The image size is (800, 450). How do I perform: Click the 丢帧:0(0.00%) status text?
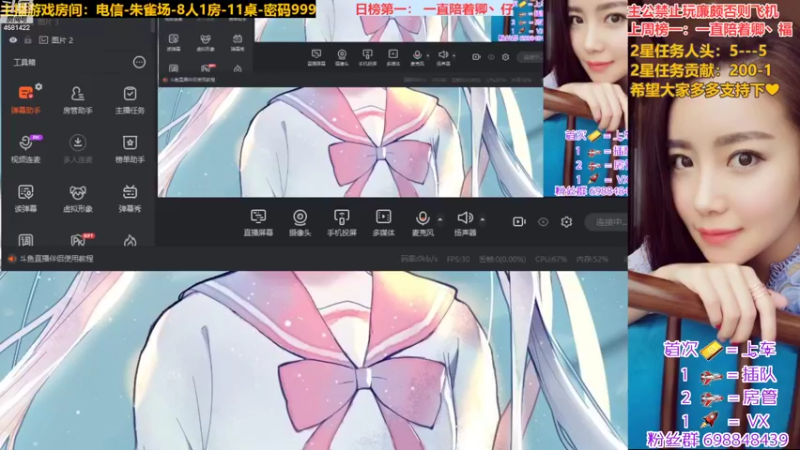tap(502, 259)
